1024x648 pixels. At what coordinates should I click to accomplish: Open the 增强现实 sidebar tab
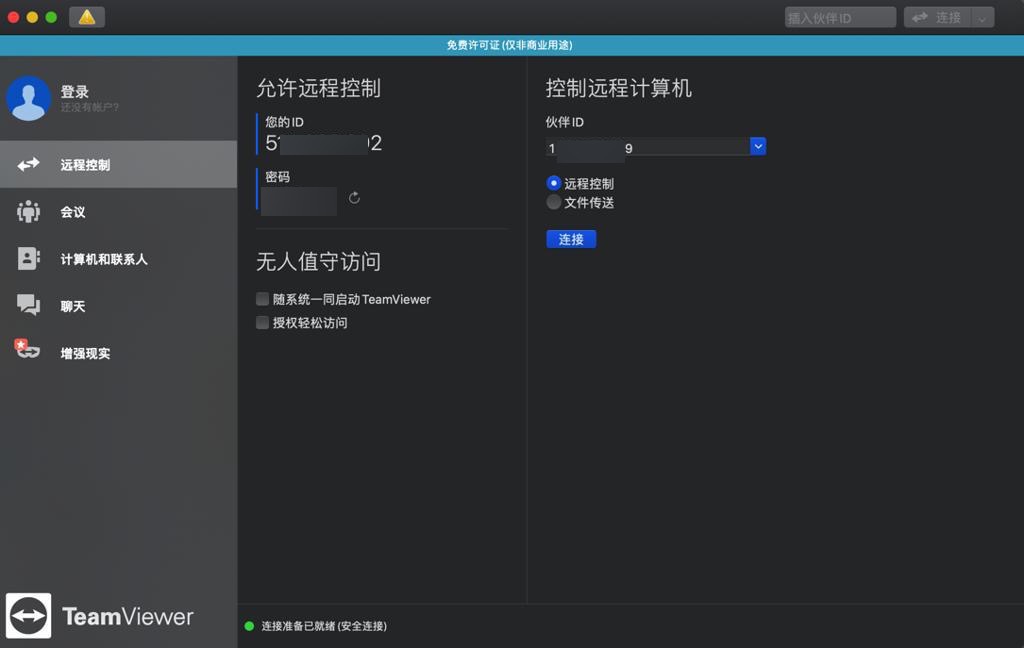pos(118,353)
